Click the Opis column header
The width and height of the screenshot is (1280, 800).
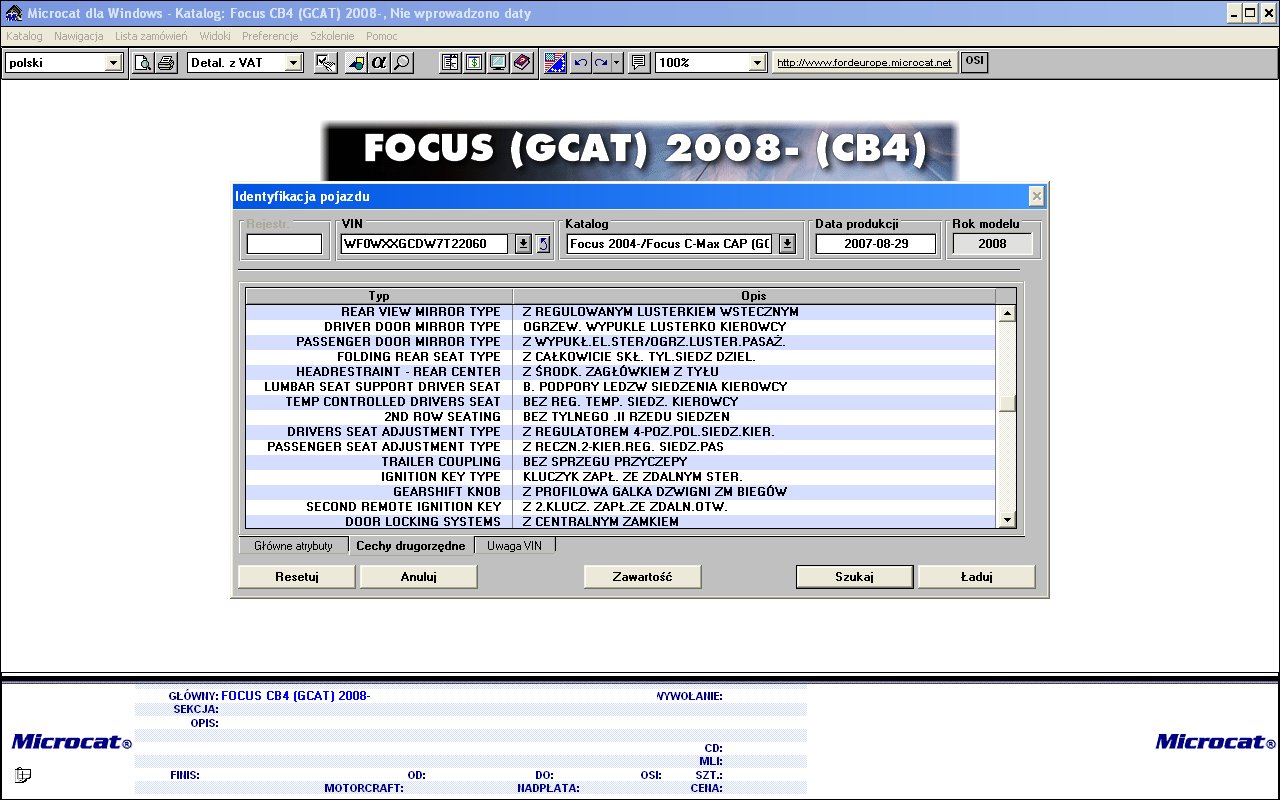click(754, 296)
